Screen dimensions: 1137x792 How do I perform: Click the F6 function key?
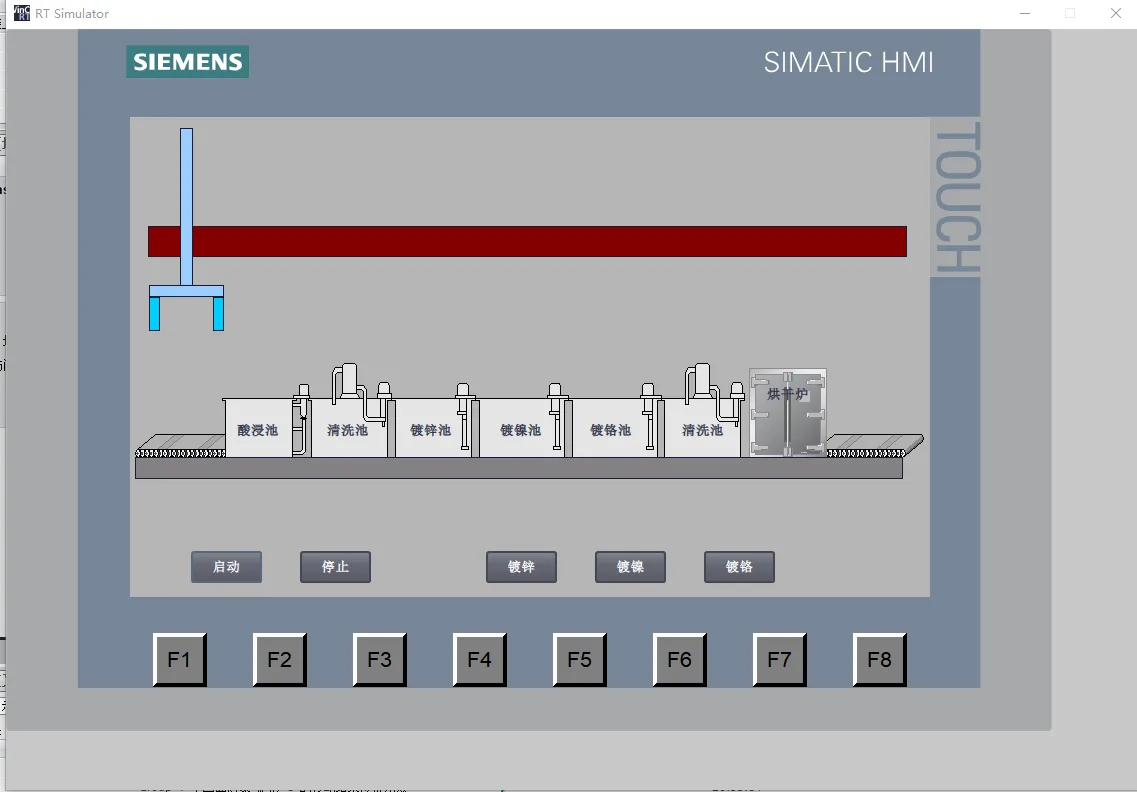(679, 659)
